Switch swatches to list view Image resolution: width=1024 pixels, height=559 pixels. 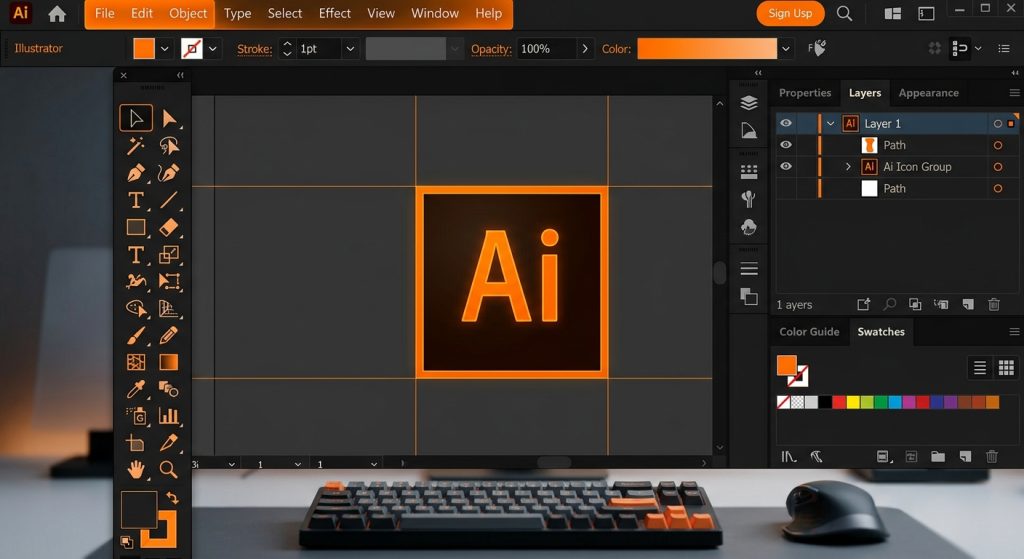[980, 368]
